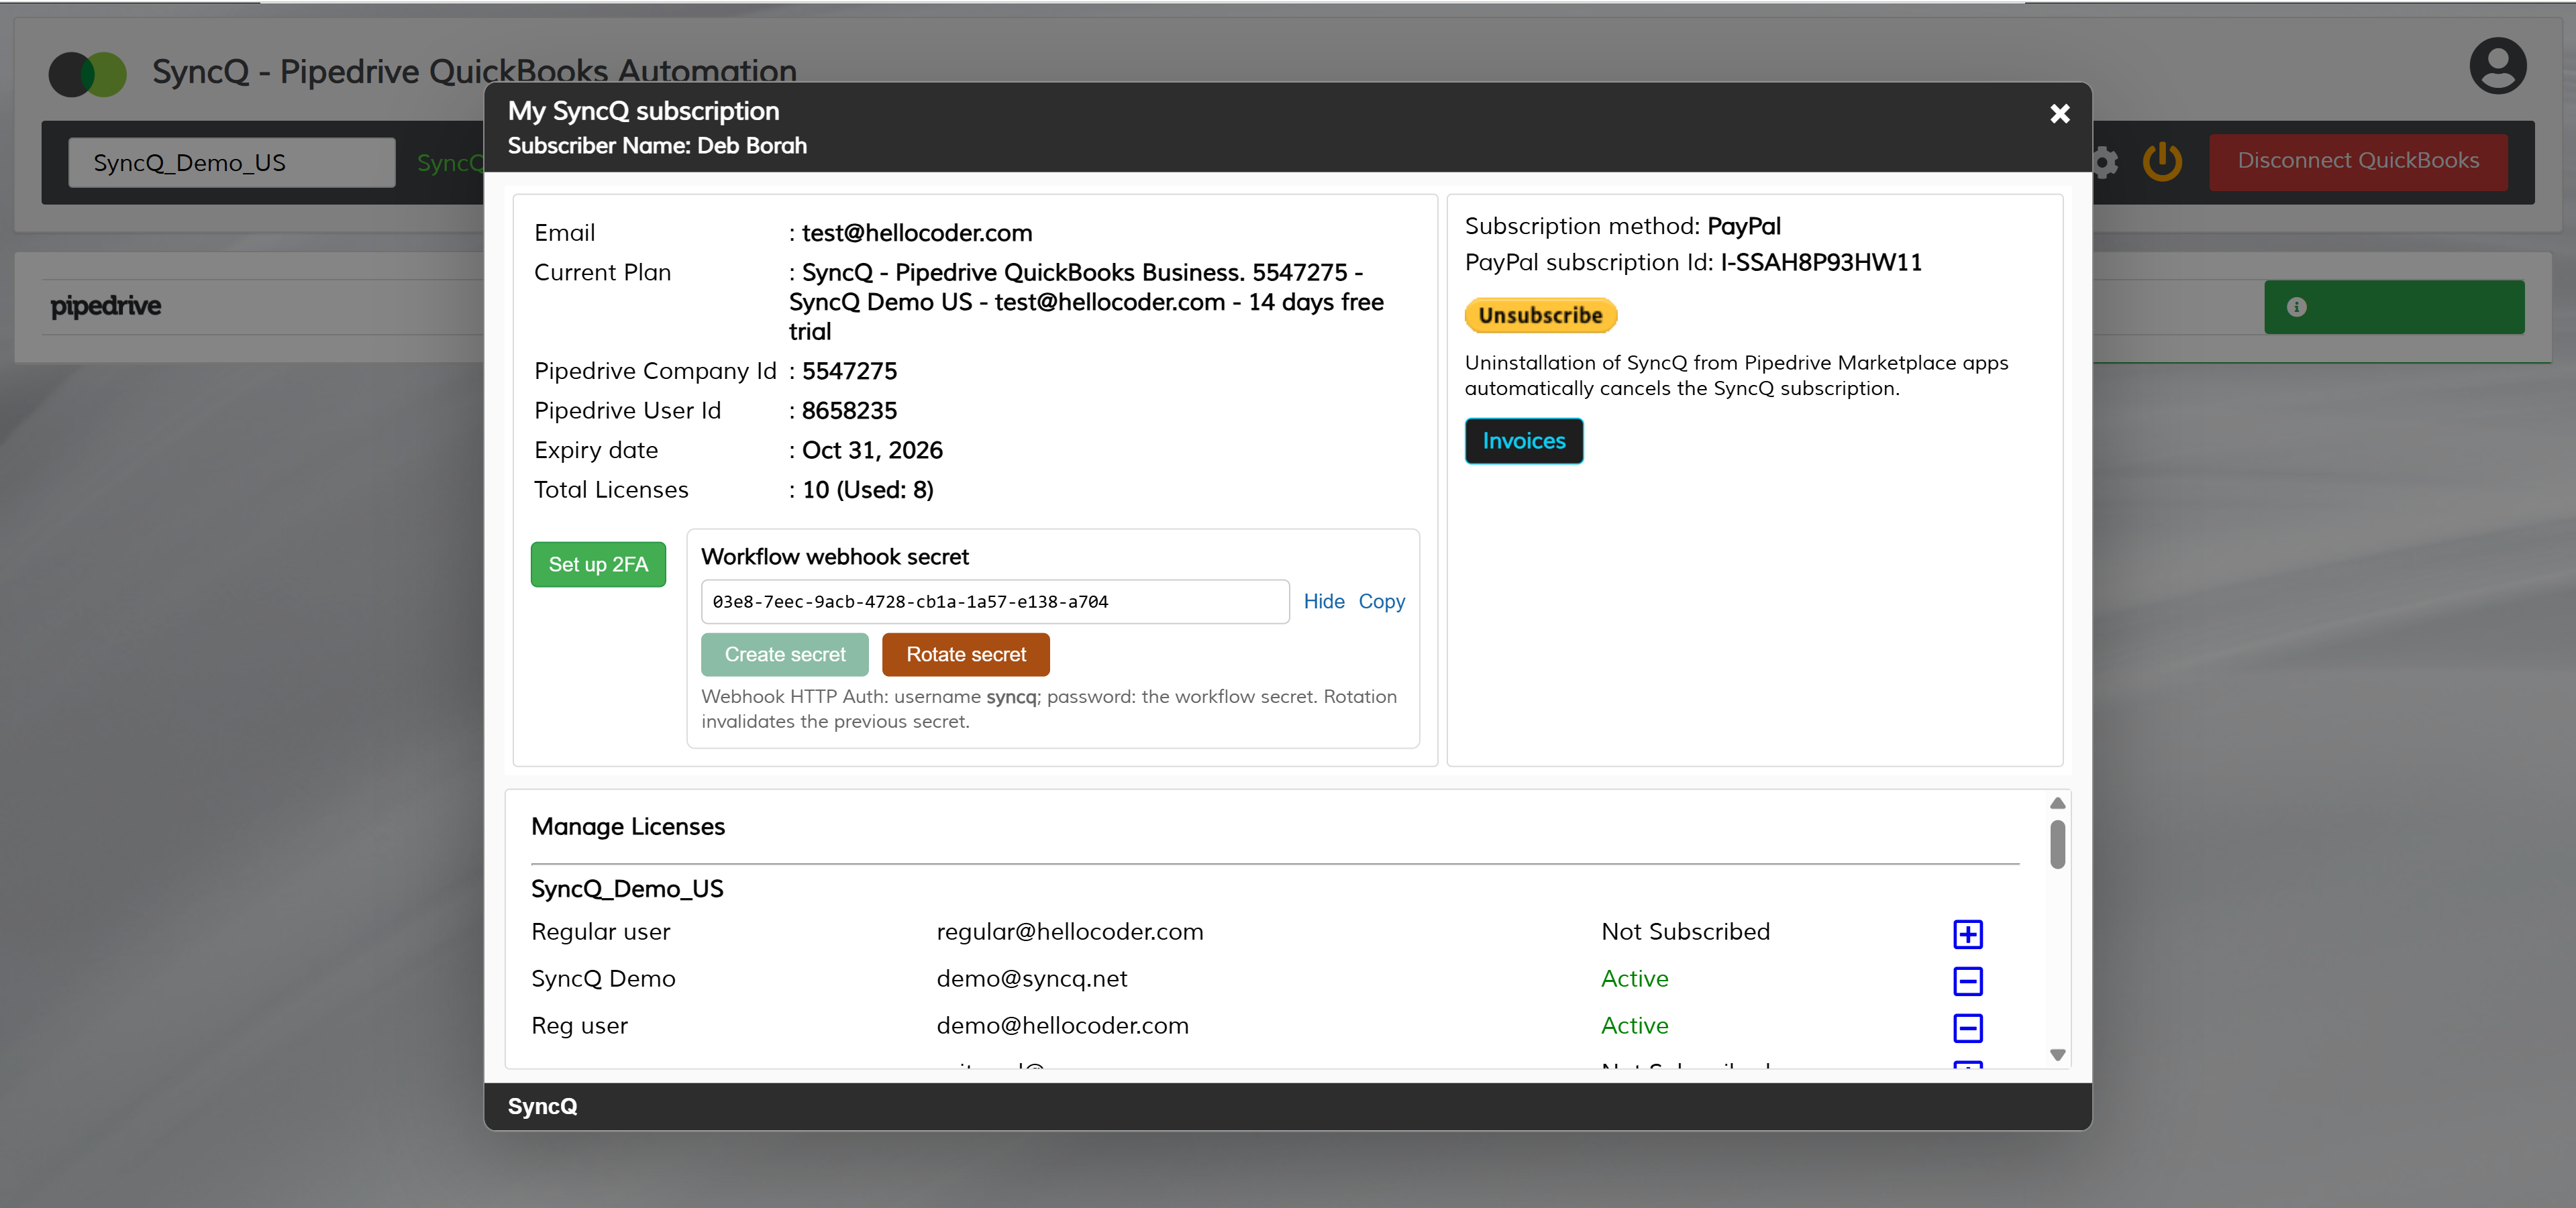This screenshot has height=1208, width=2576.
Task: Open the settings gear icon
Action: point(2105,162)
